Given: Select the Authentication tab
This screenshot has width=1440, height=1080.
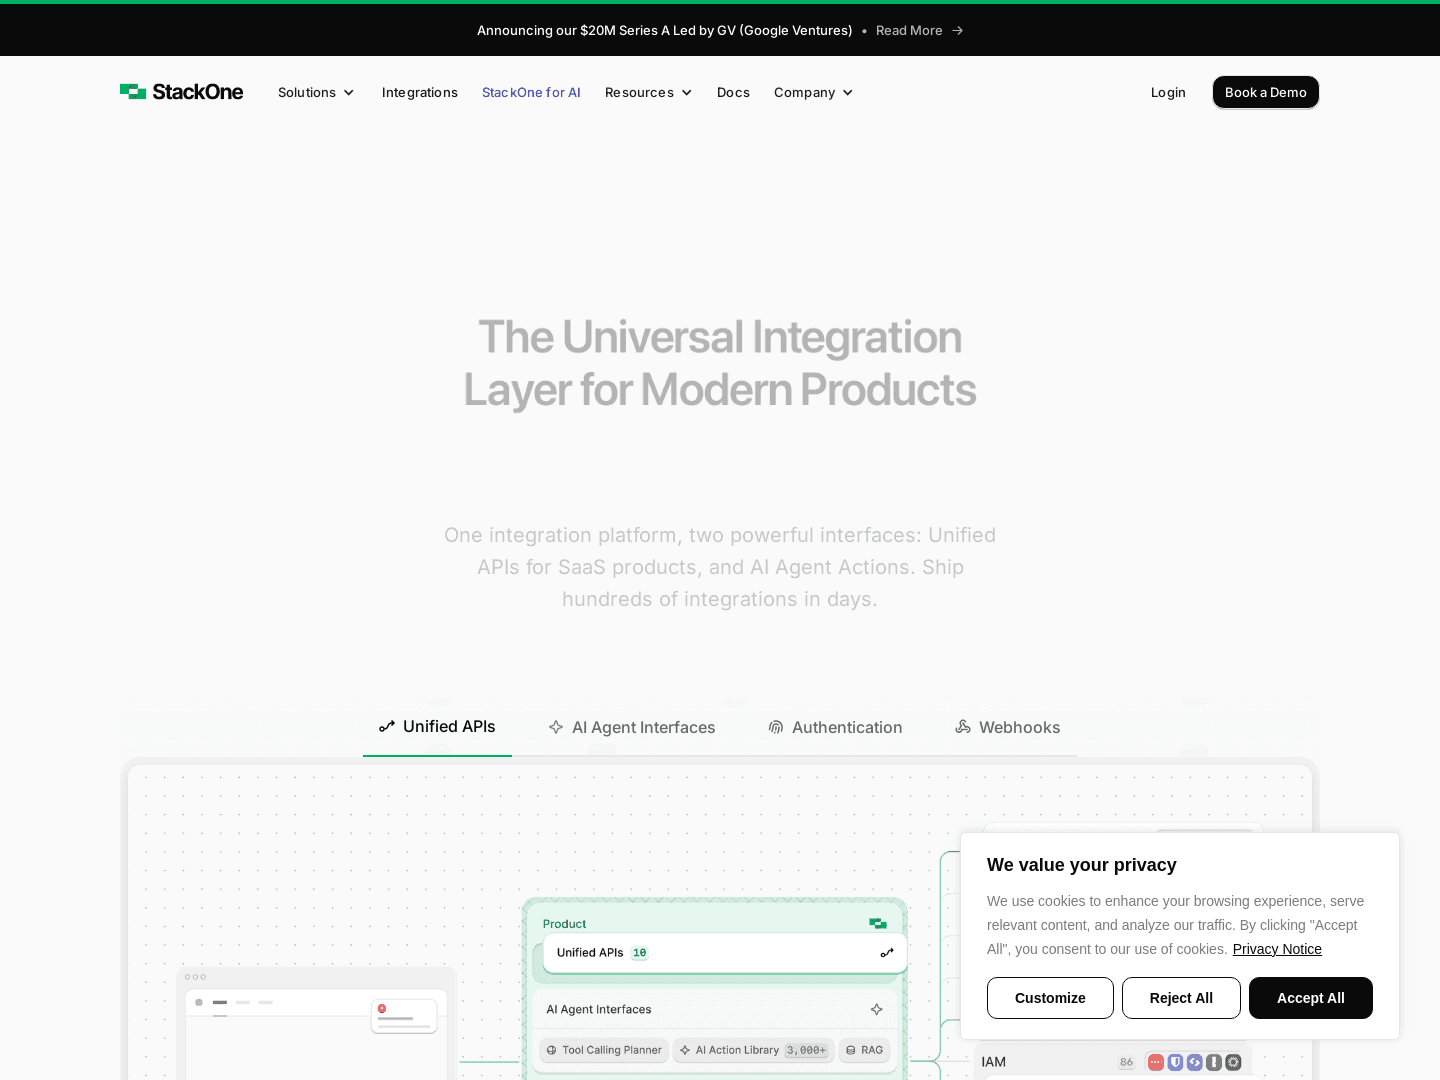Looking at the screenshot, I should [x=835, y=727].
